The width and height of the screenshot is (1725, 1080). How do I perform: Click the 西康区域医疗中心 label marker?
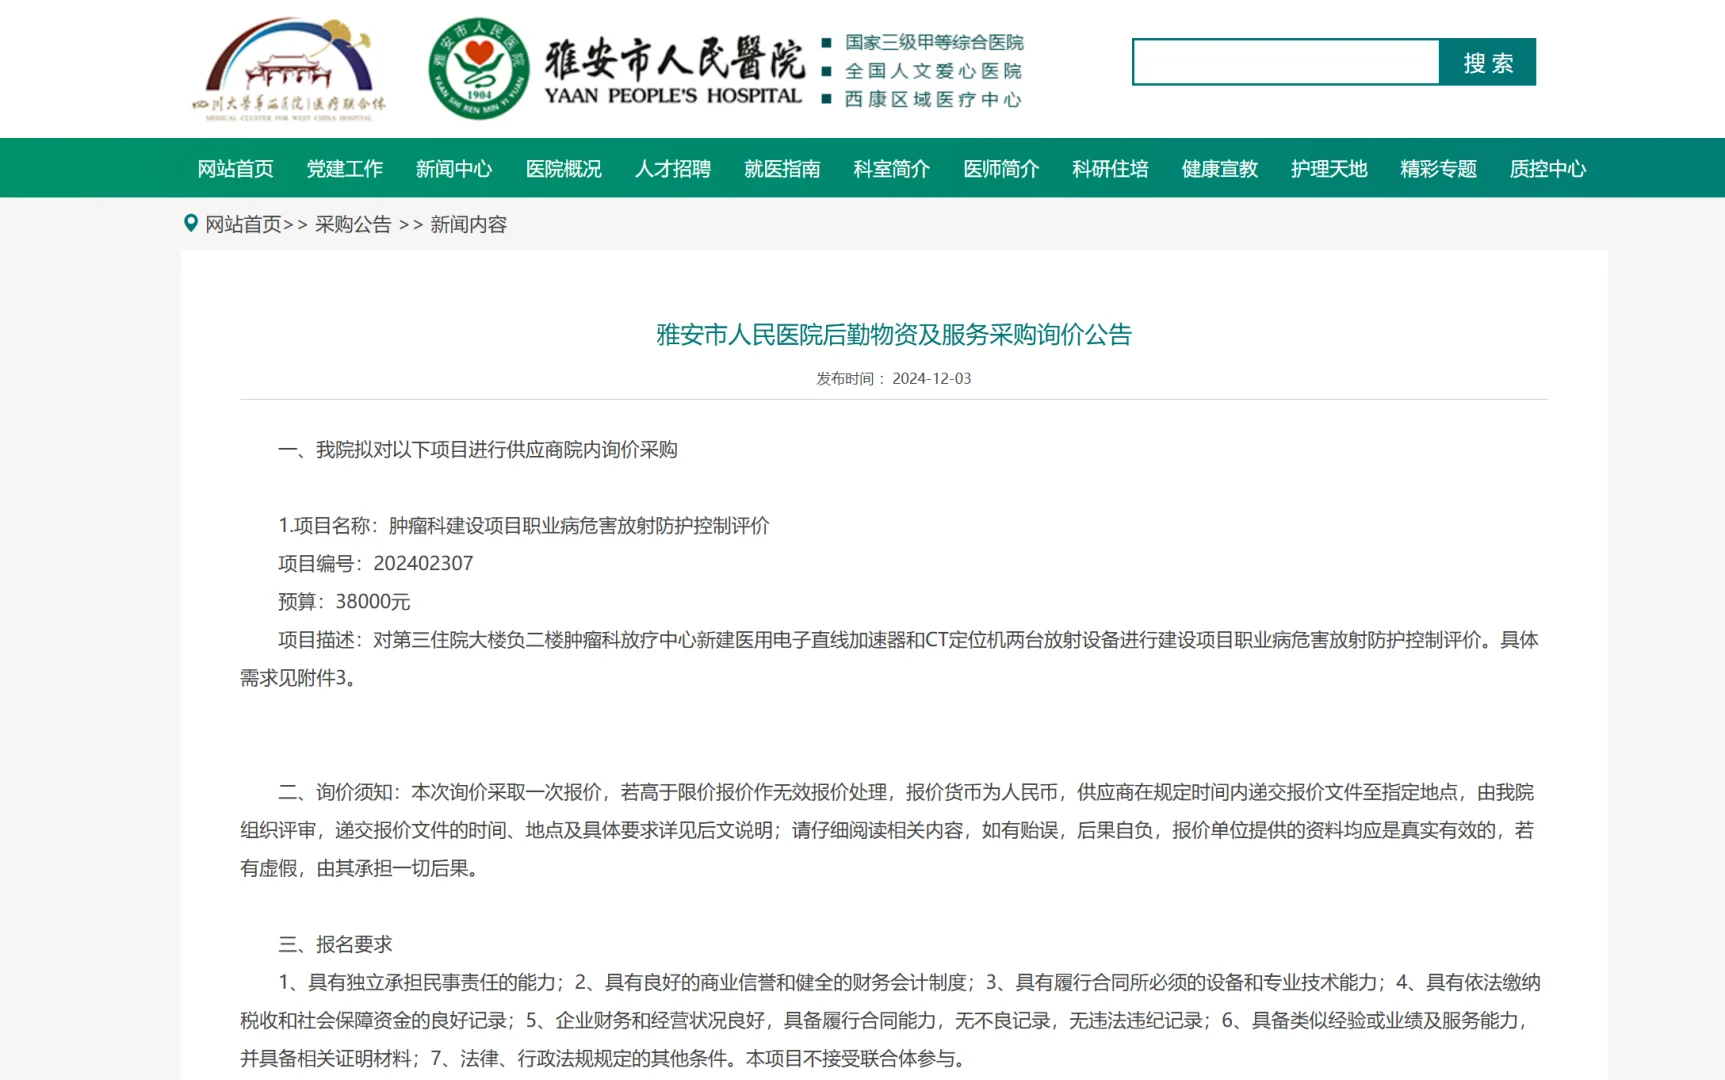click(826, 100)
